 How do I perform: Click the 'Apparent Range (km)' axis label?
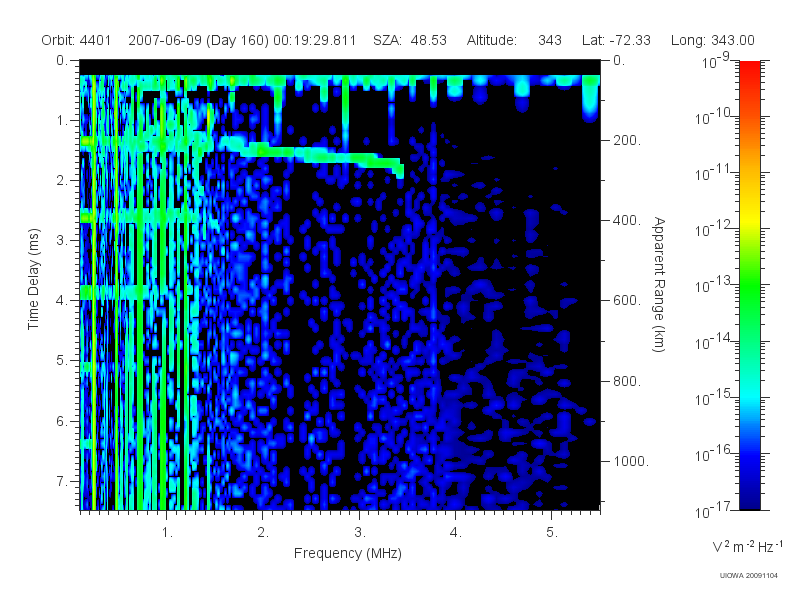pyautogui.click(x=659, y=285)
